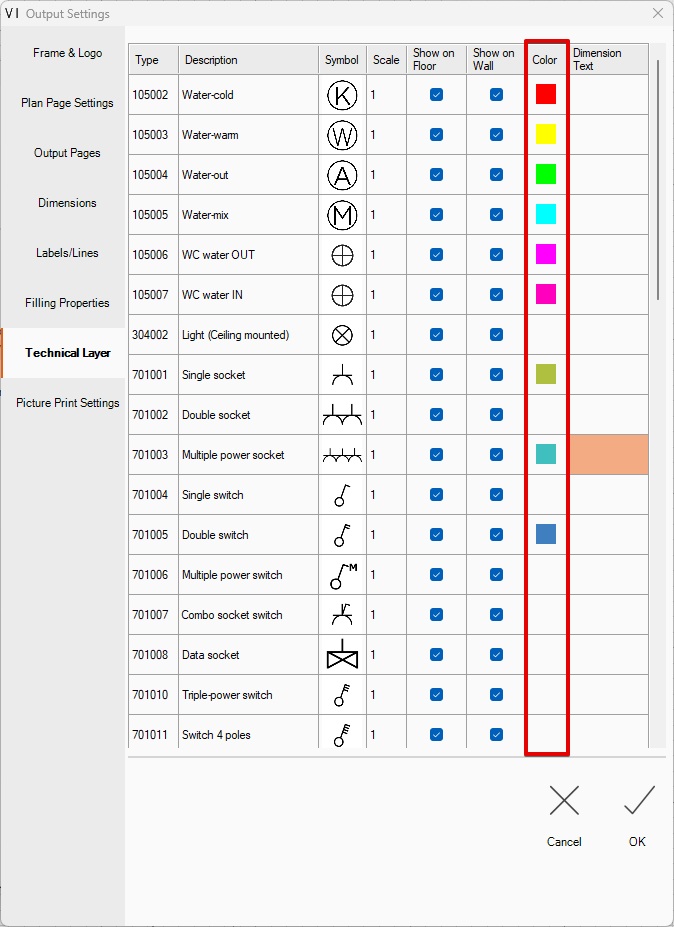Click the red Water-cold color swatch
674x927 pixels.
546,94
